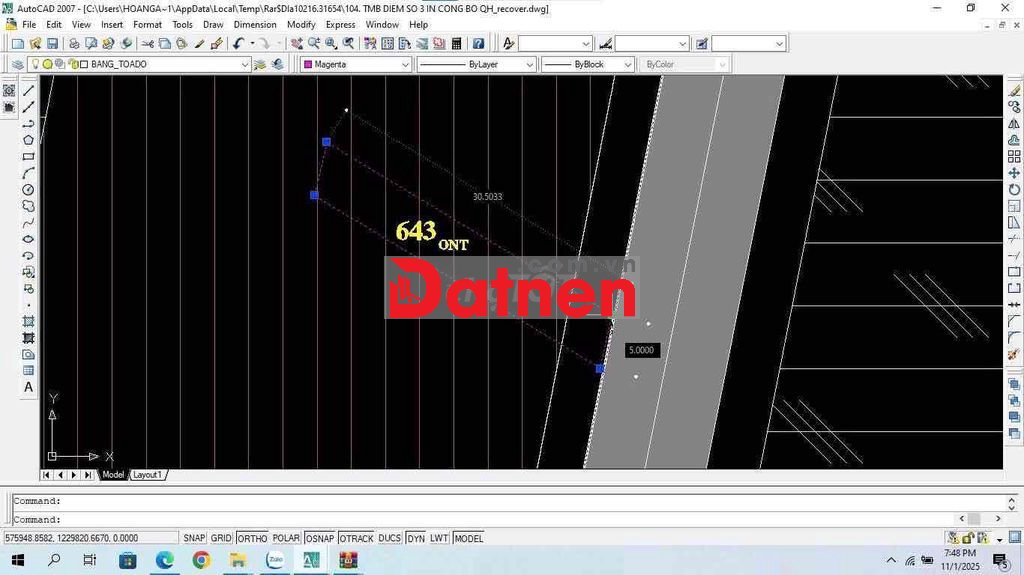Image resolution: width=1024 pixels, height=575 pixels.
Task: Click the Save icon in toolbar
Action: coord(51,44)
